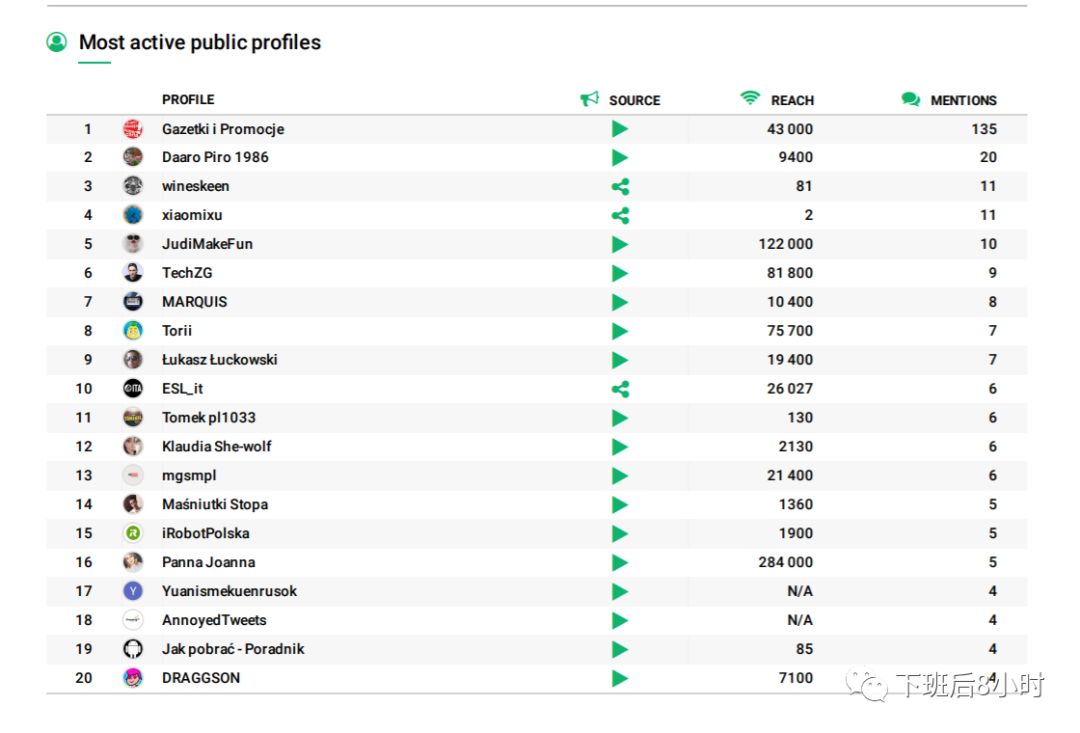
Task: Click the play source icon for JudiMakeFun
Action: tap(620, 245)
